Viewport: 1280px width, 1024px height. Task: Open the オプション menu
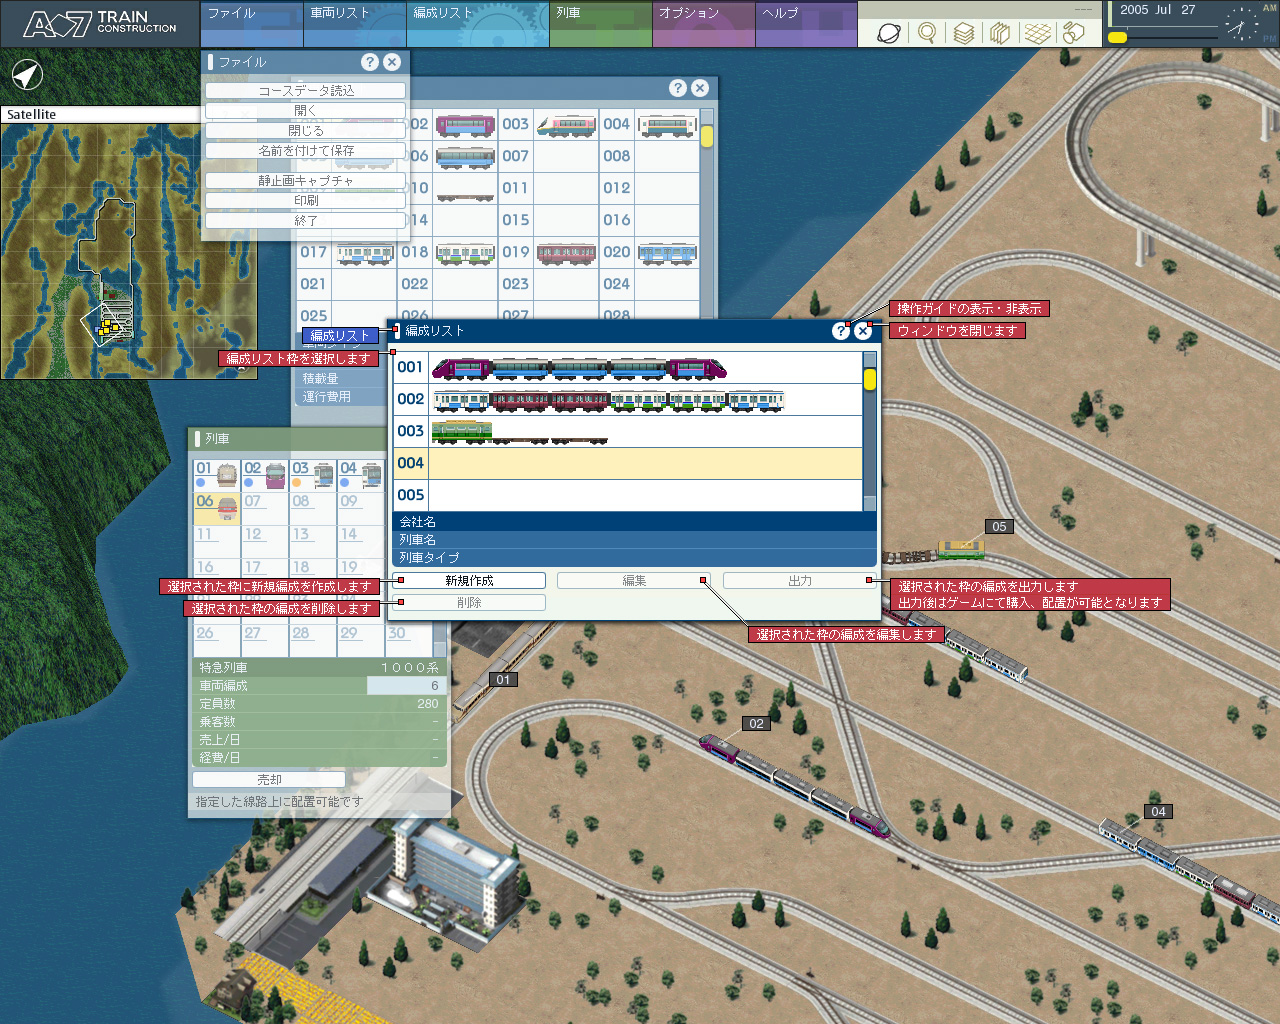[704, 23]
